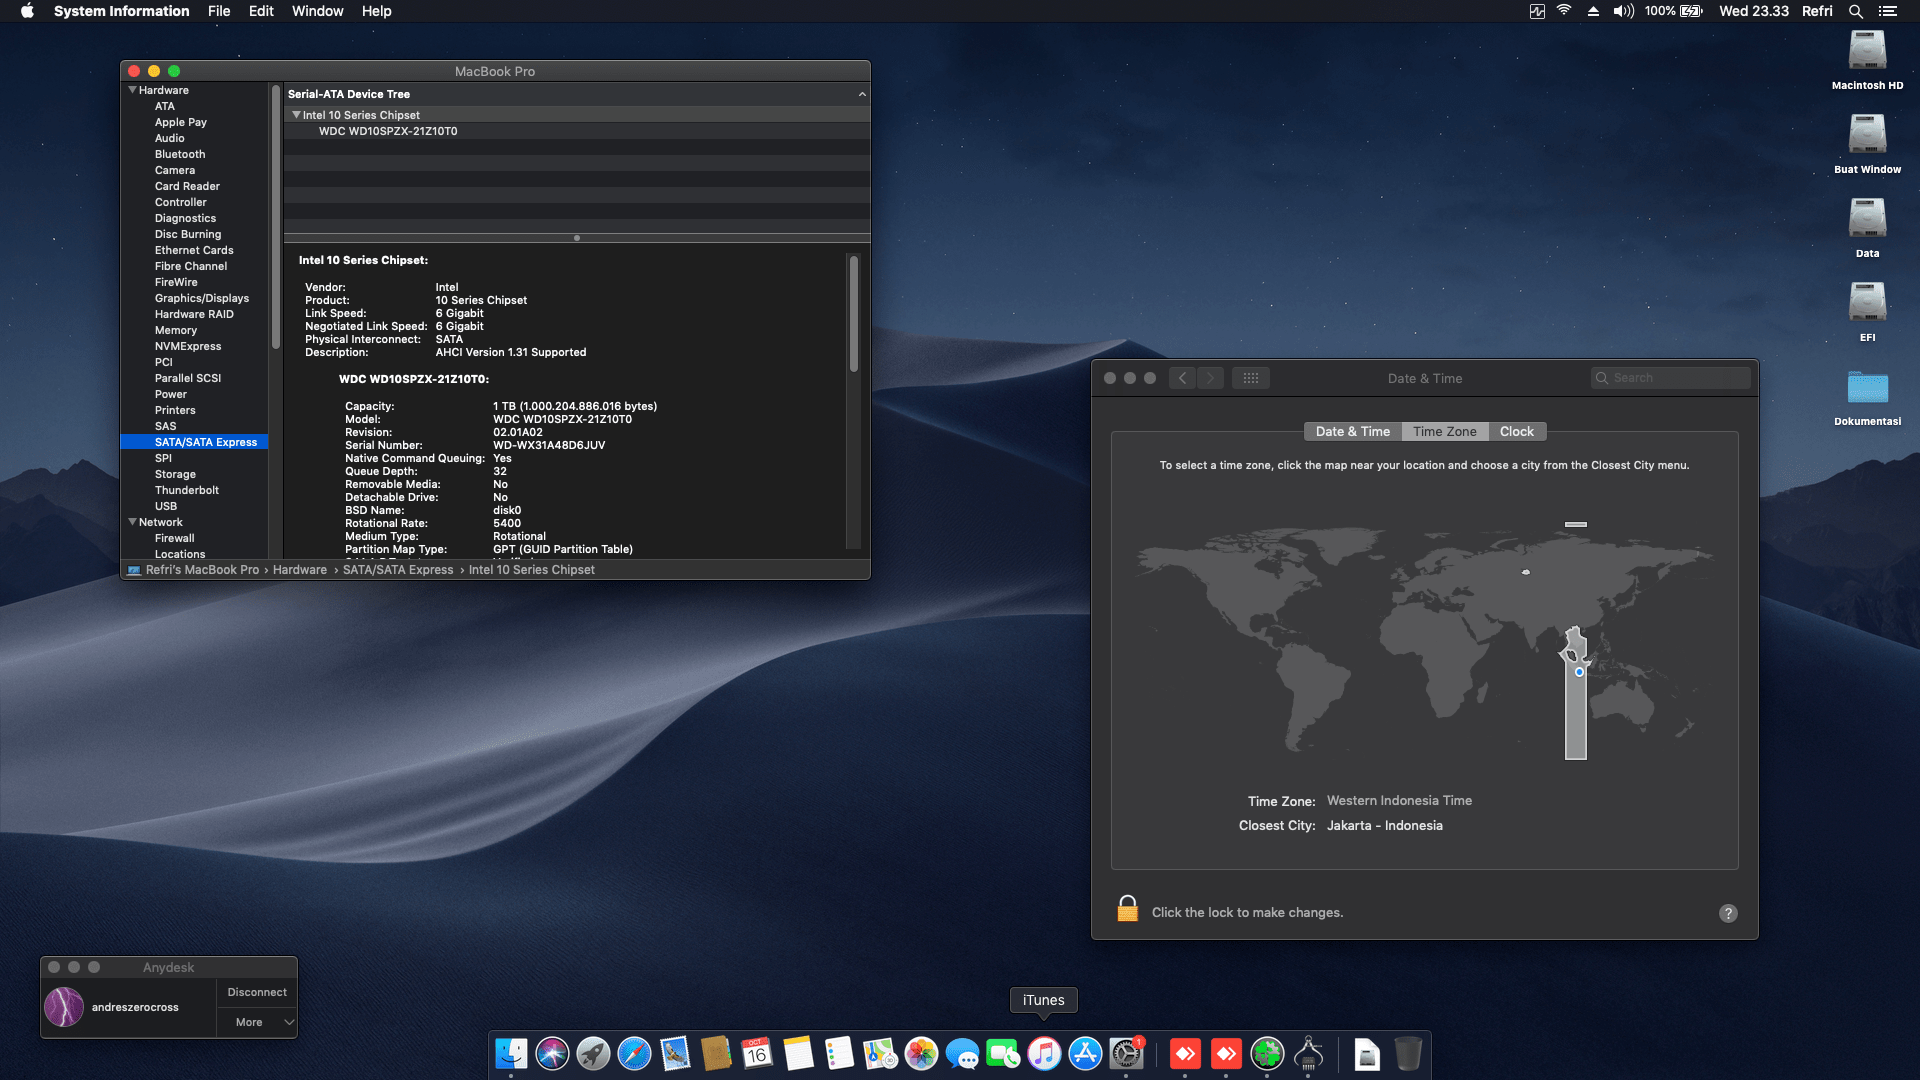Click Refri's MacBook Pro in path bar
This screenshot has height=1080, width=1920.
202,570
